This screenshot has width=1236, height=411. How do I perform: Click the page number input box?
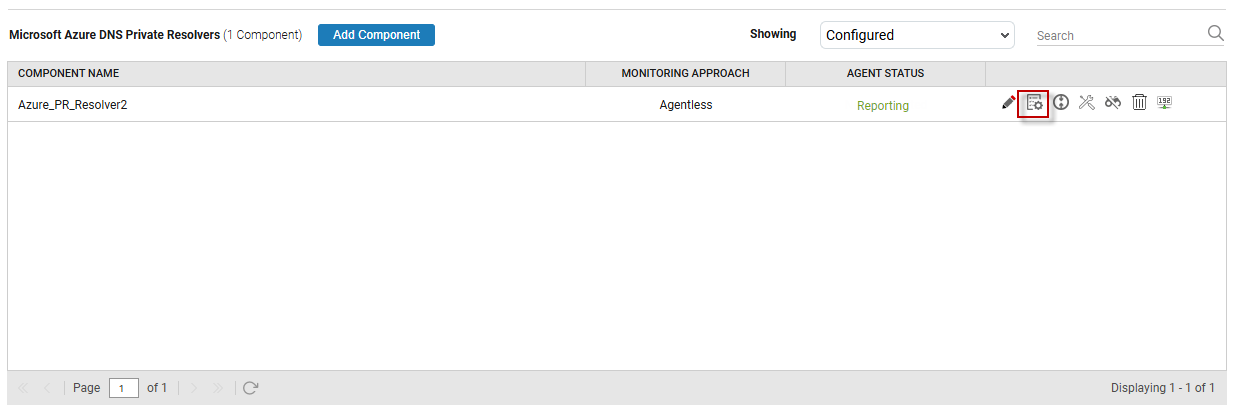tap(123, 388)
